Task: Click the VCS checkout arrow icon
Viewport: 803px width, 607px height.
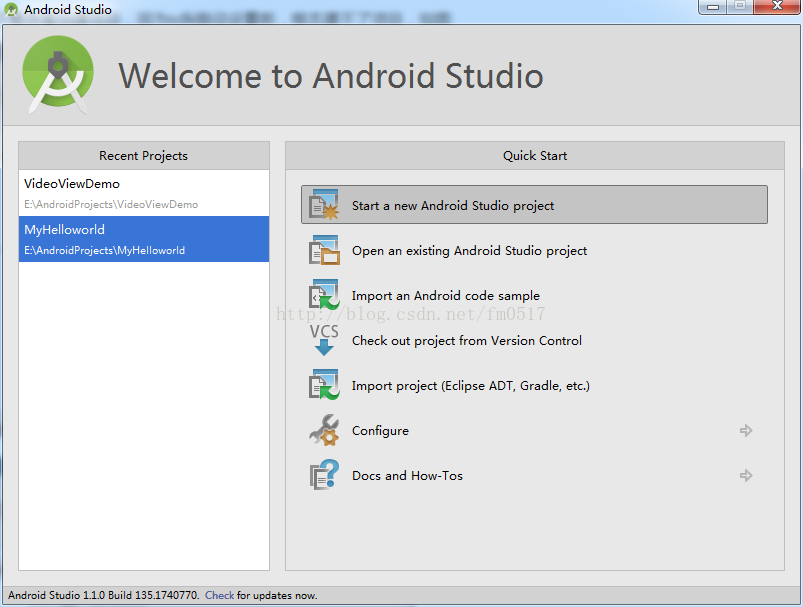Action: (x=324, y=340)
